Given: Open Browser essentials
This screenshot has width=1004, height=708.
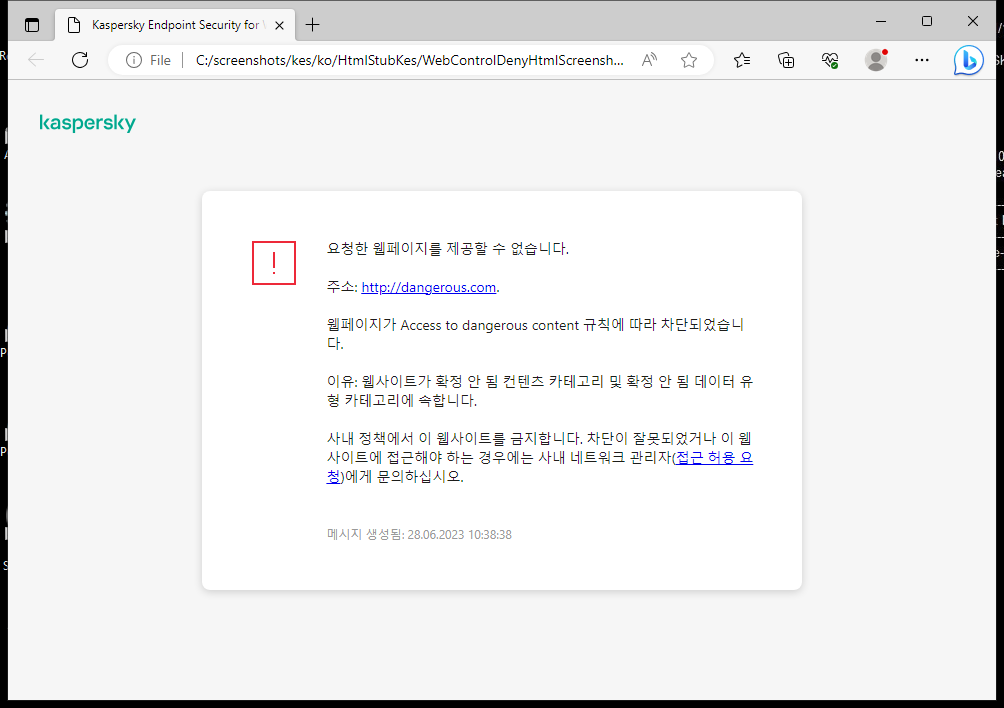Looking at the screenshot, I should click(830, 60).
